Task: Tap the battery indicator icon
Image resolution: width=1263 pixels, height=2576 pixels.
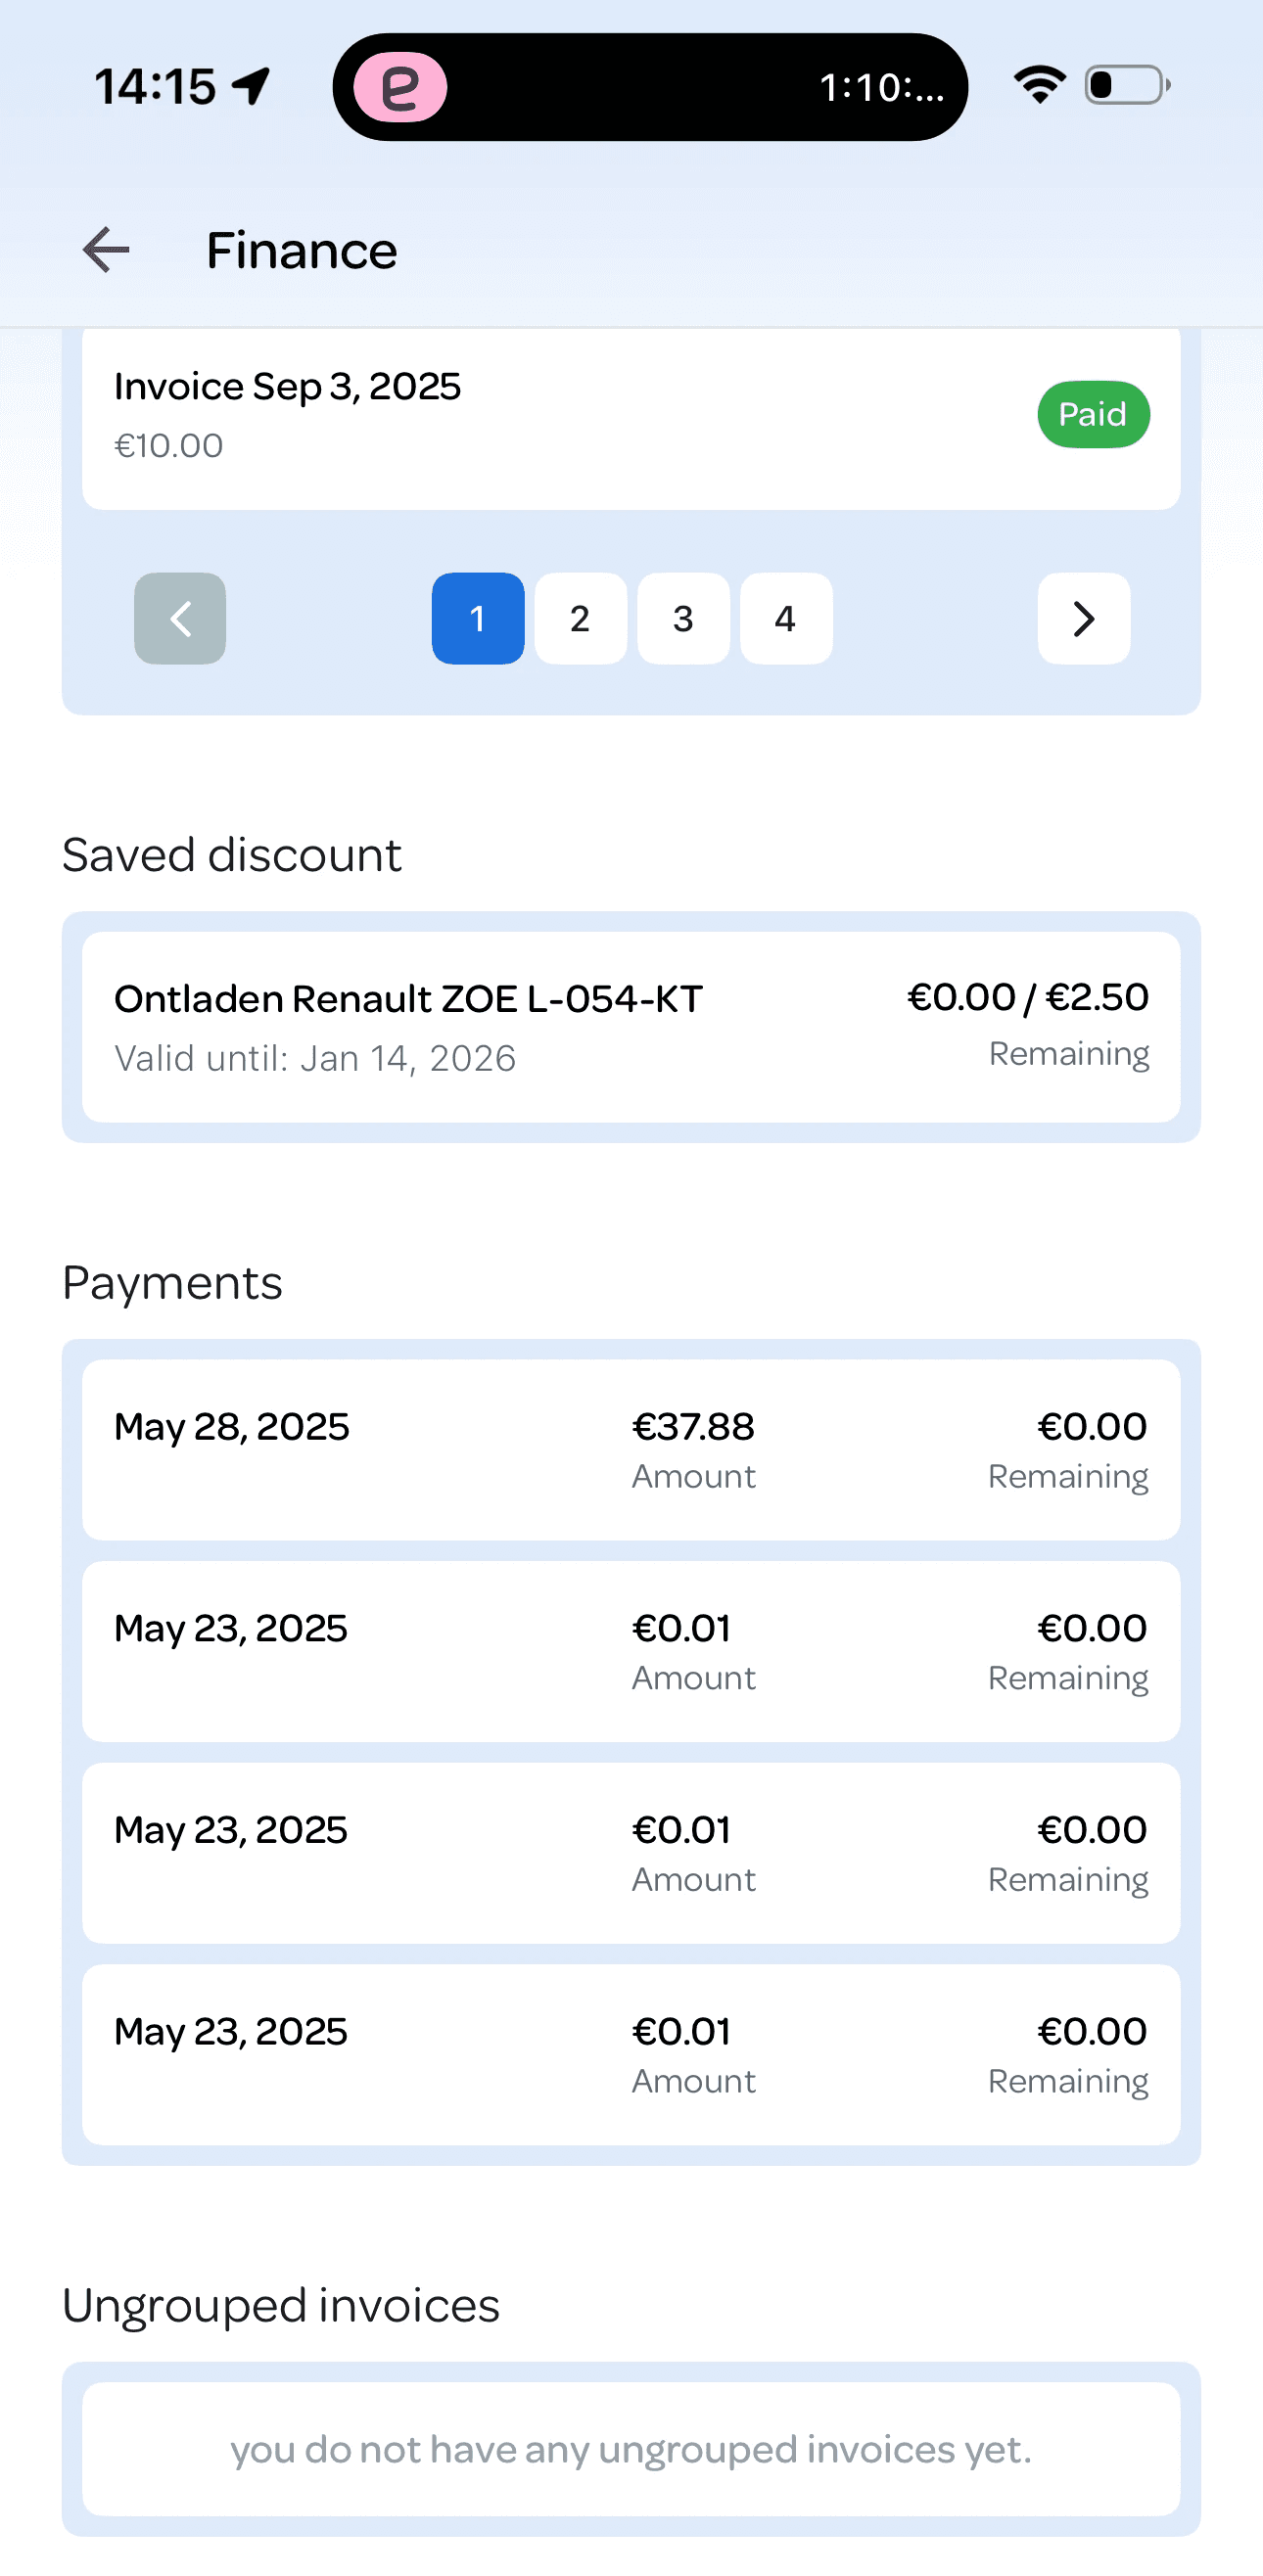Action: pos(1127,85)
